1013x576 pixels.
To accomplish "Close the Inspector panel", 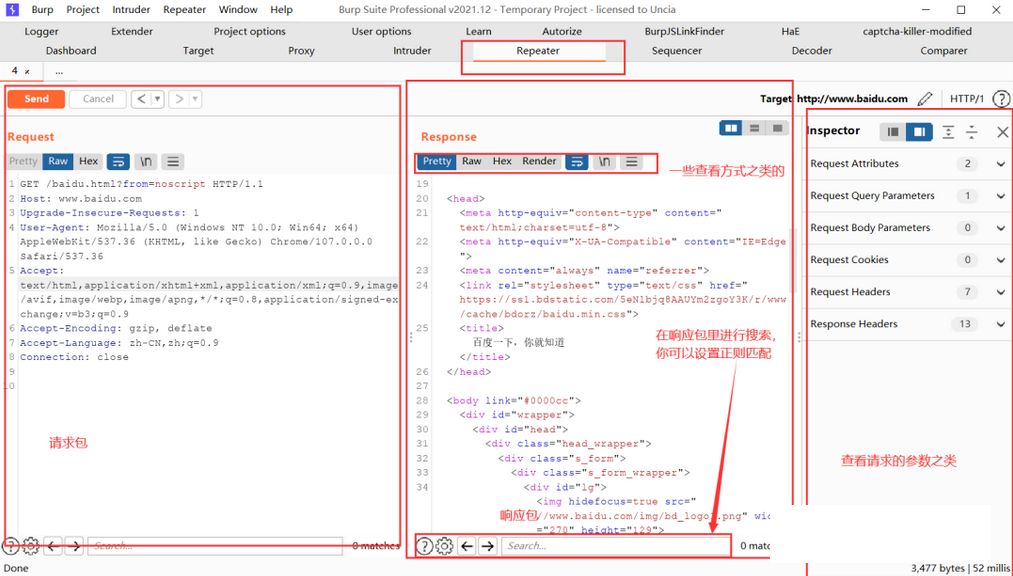I will pyautogui.click(x=1002, y=132).
